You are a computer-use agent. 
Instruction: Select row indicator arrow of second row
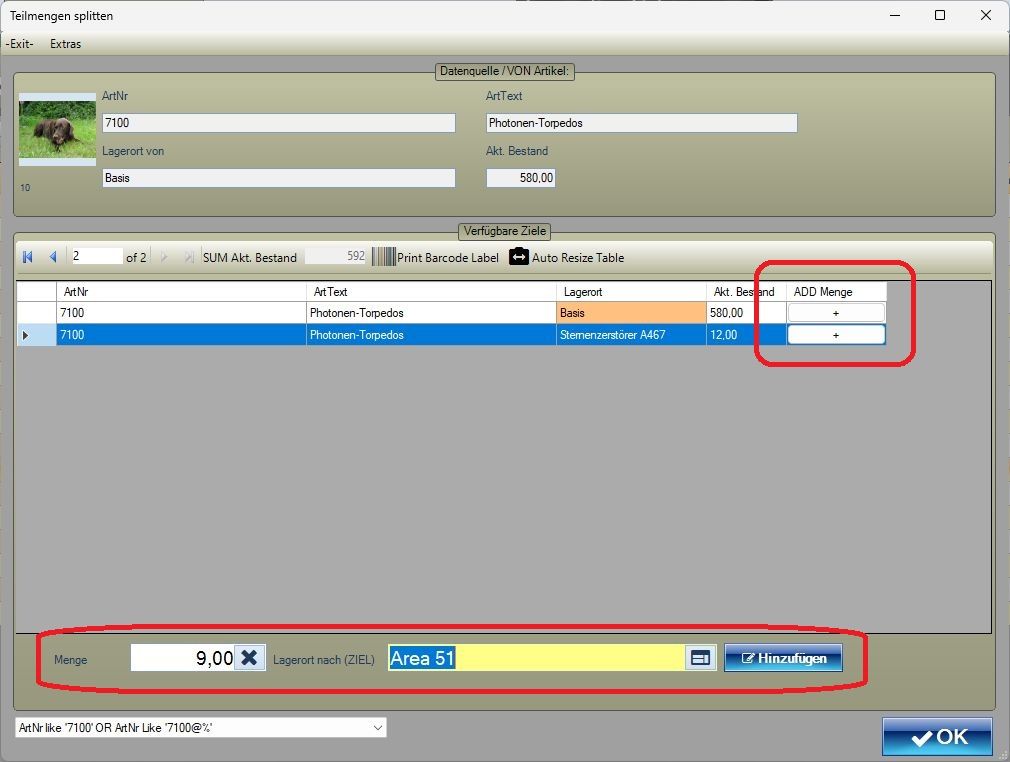tap(26, 335)
